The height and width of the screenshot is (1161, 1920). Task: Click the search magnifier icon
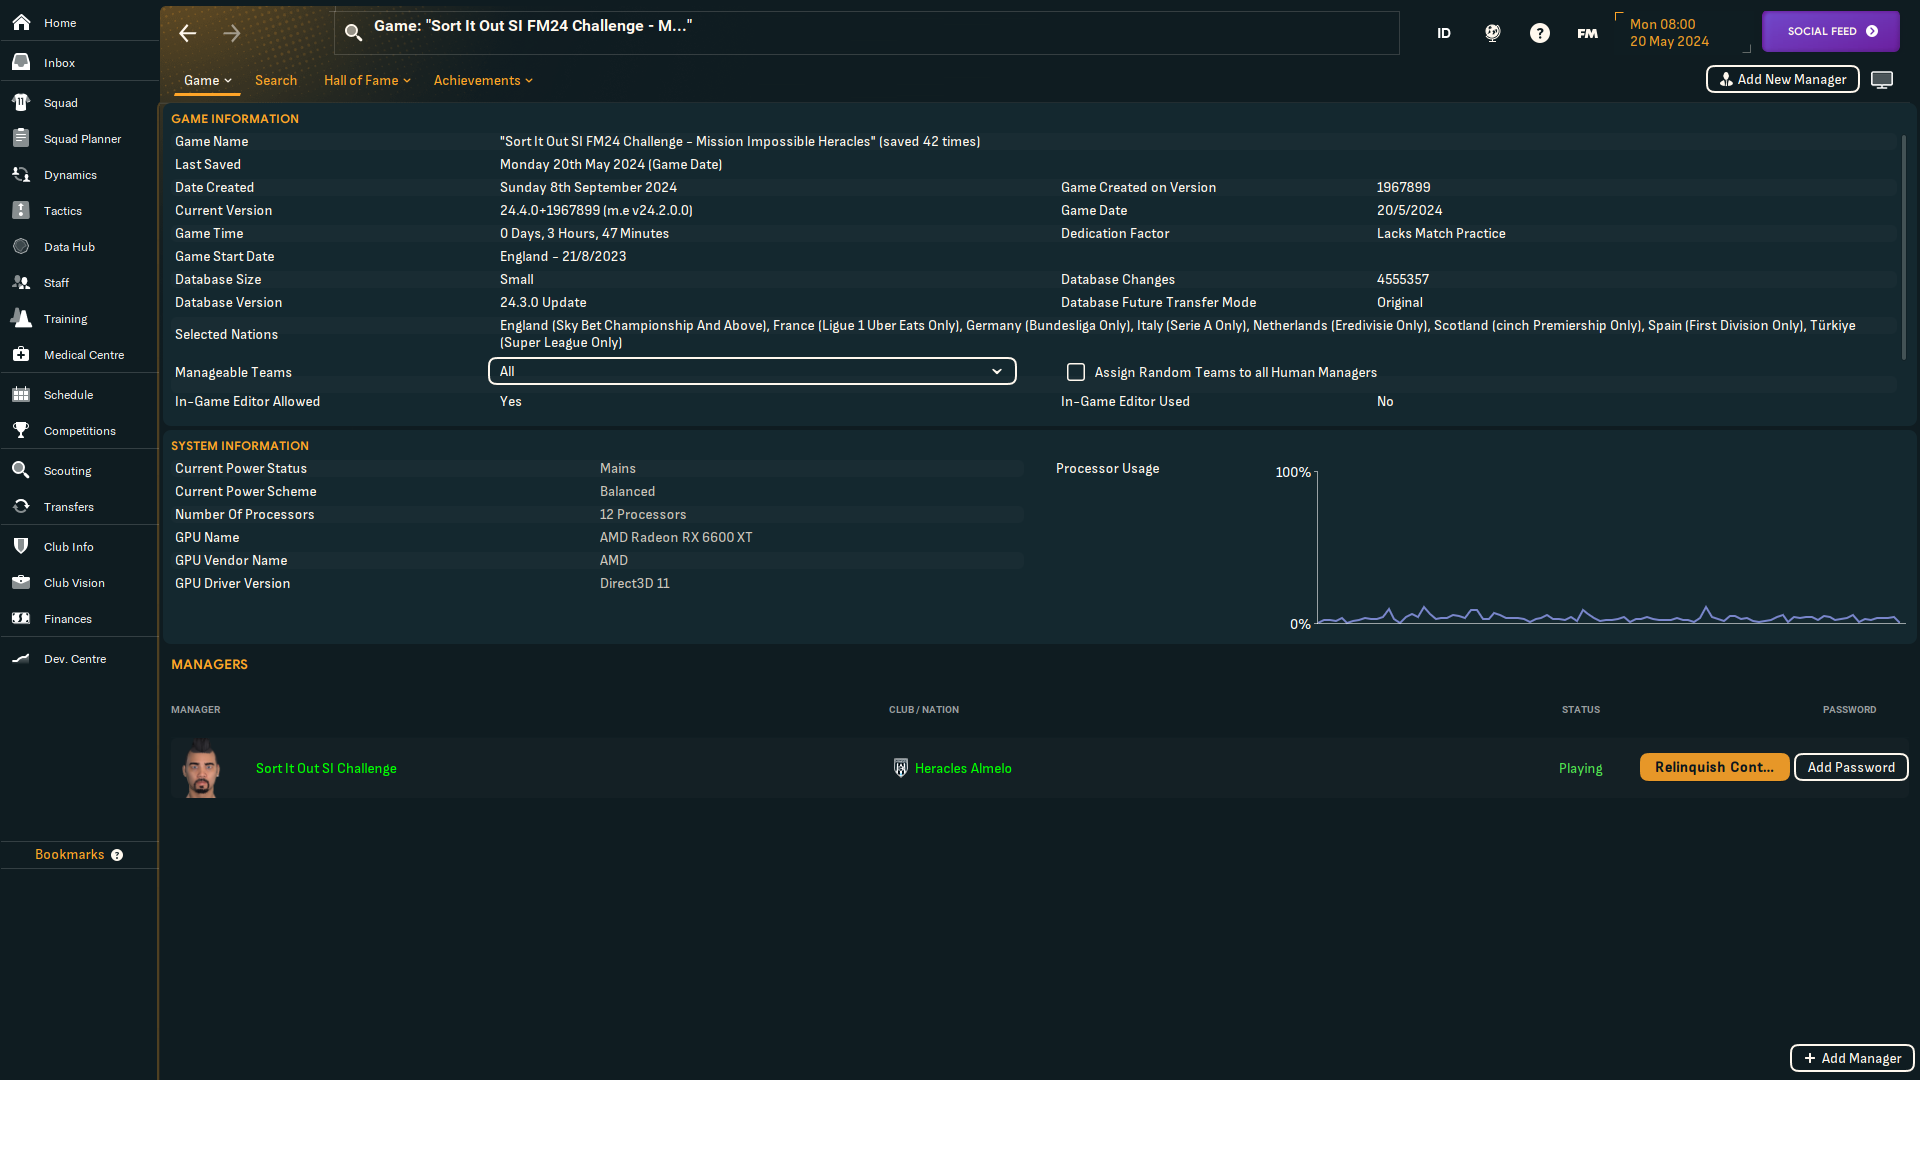353,33
